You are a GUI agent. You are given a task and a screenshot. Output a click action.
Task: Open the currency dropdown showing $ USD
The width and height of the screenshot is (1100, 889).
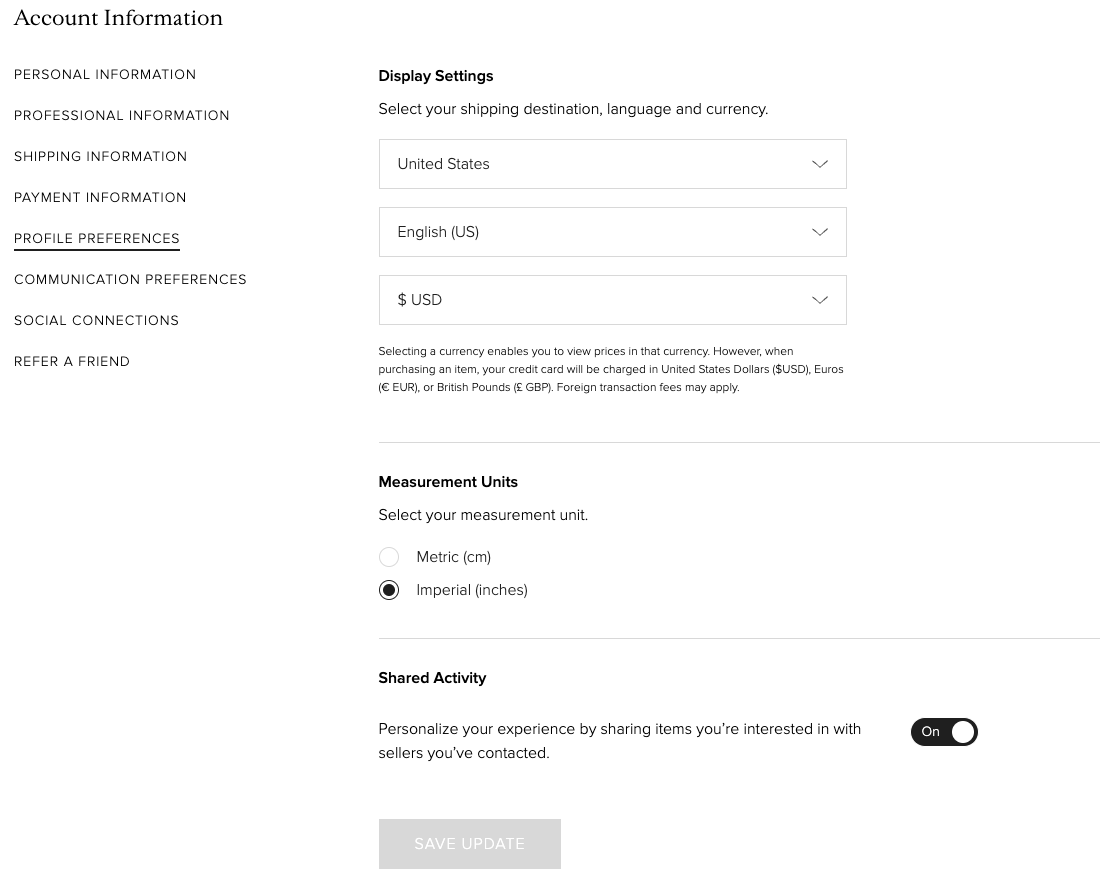point(612,299)
